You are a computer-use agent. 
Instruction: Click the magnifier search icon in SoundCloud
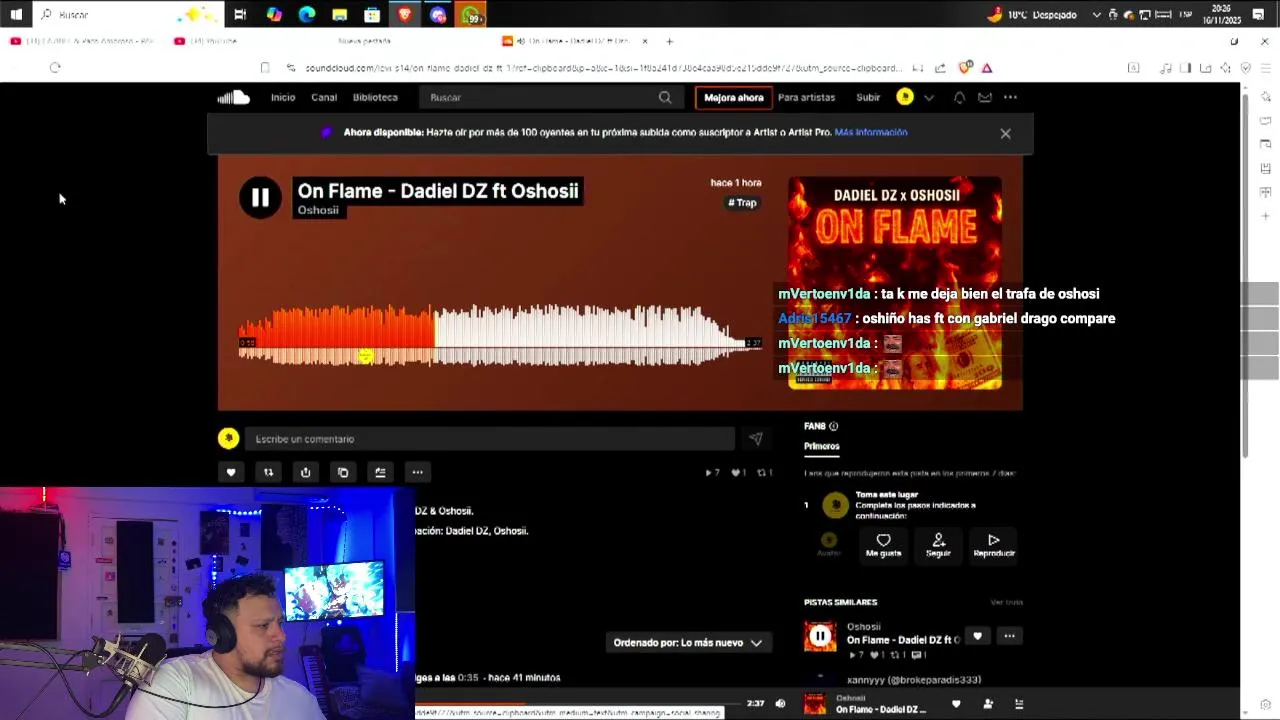(665, 97)
